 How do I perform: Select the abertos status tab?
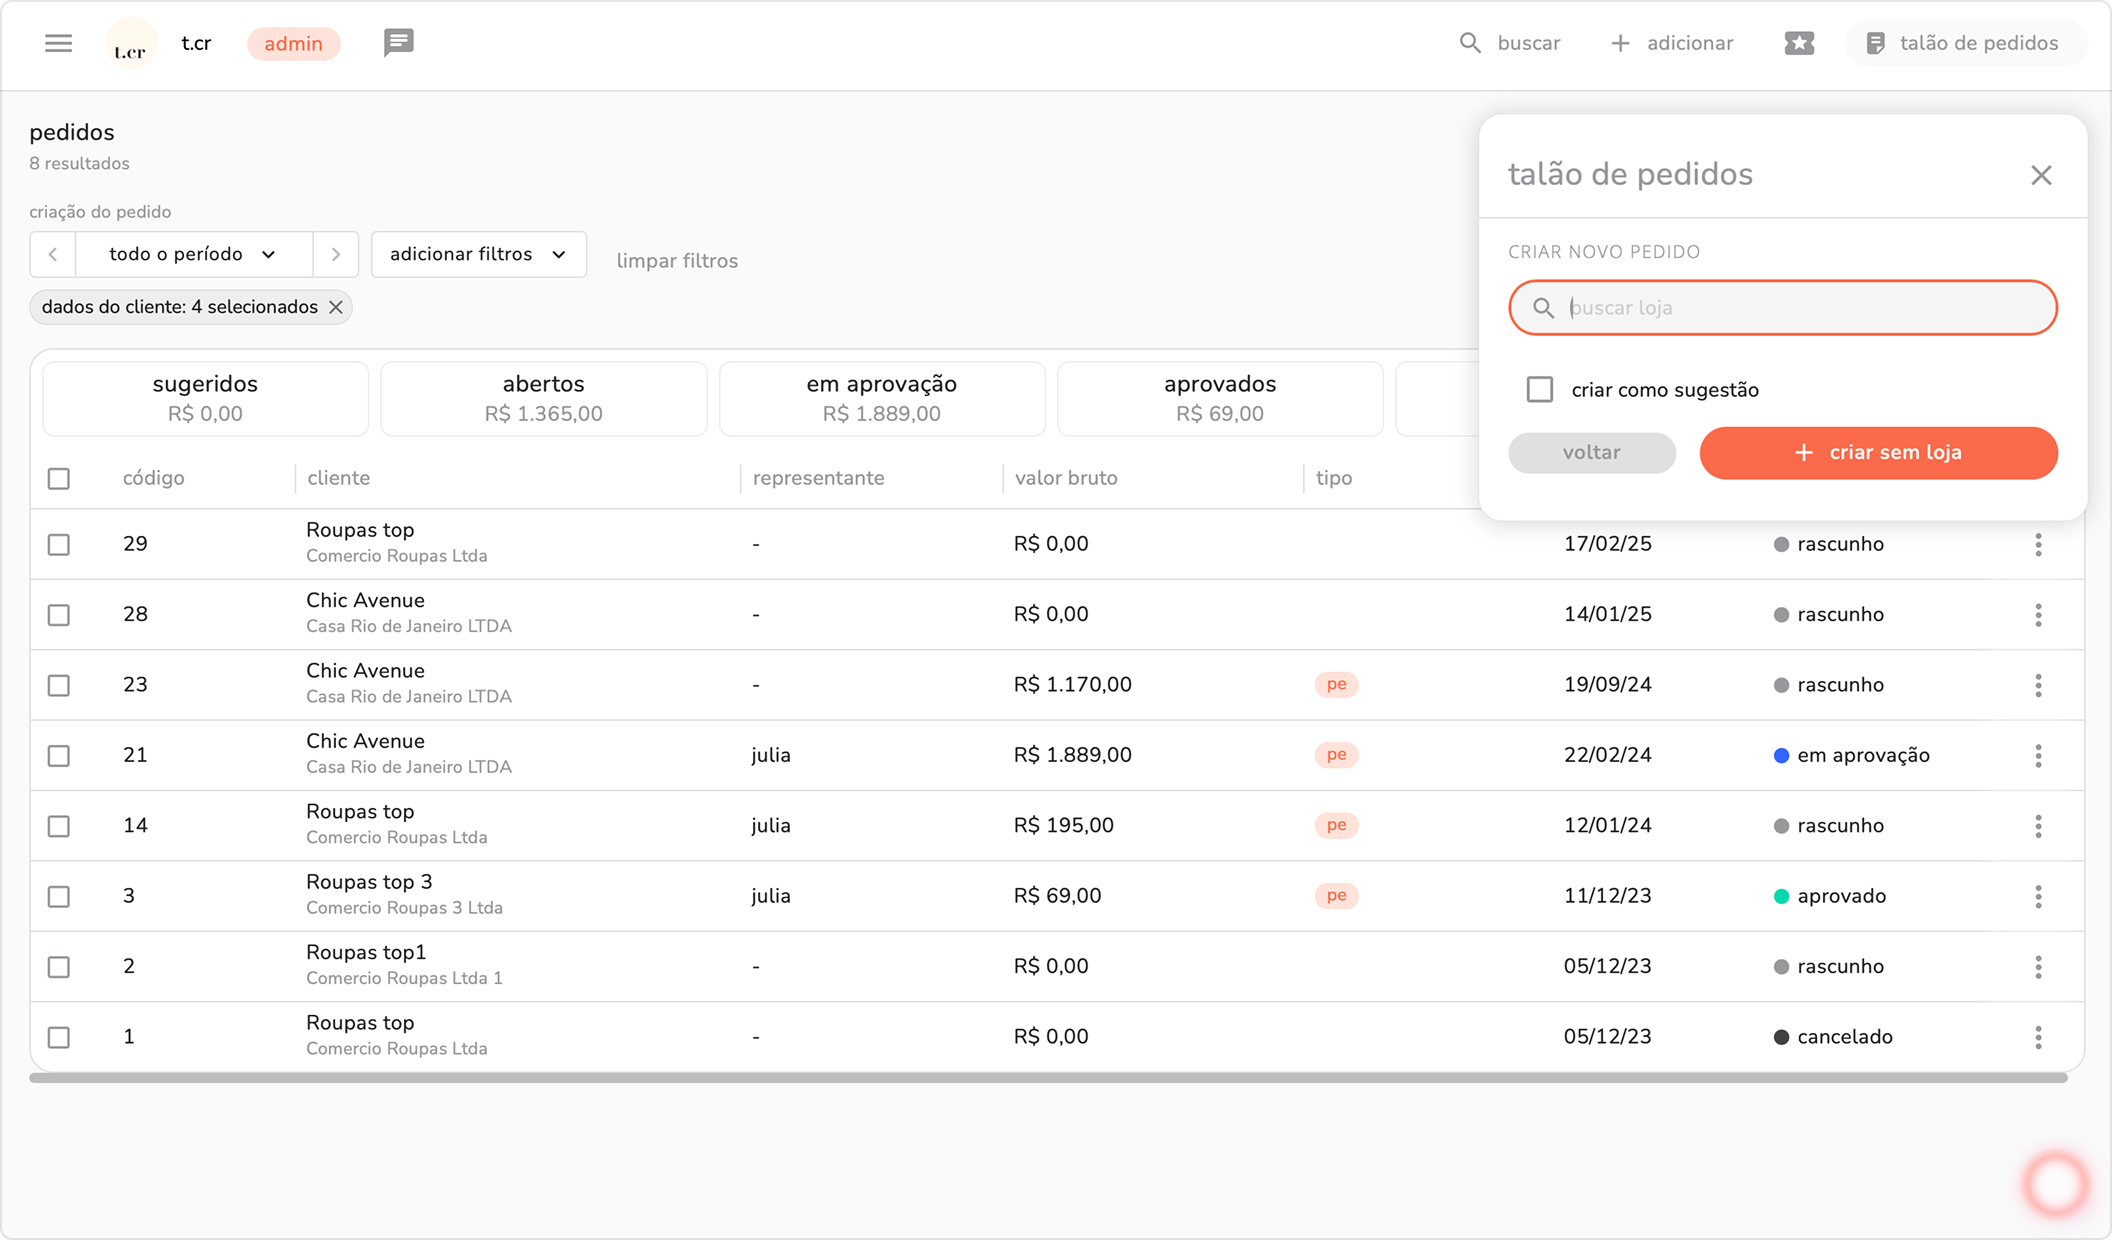coord(543,398)
